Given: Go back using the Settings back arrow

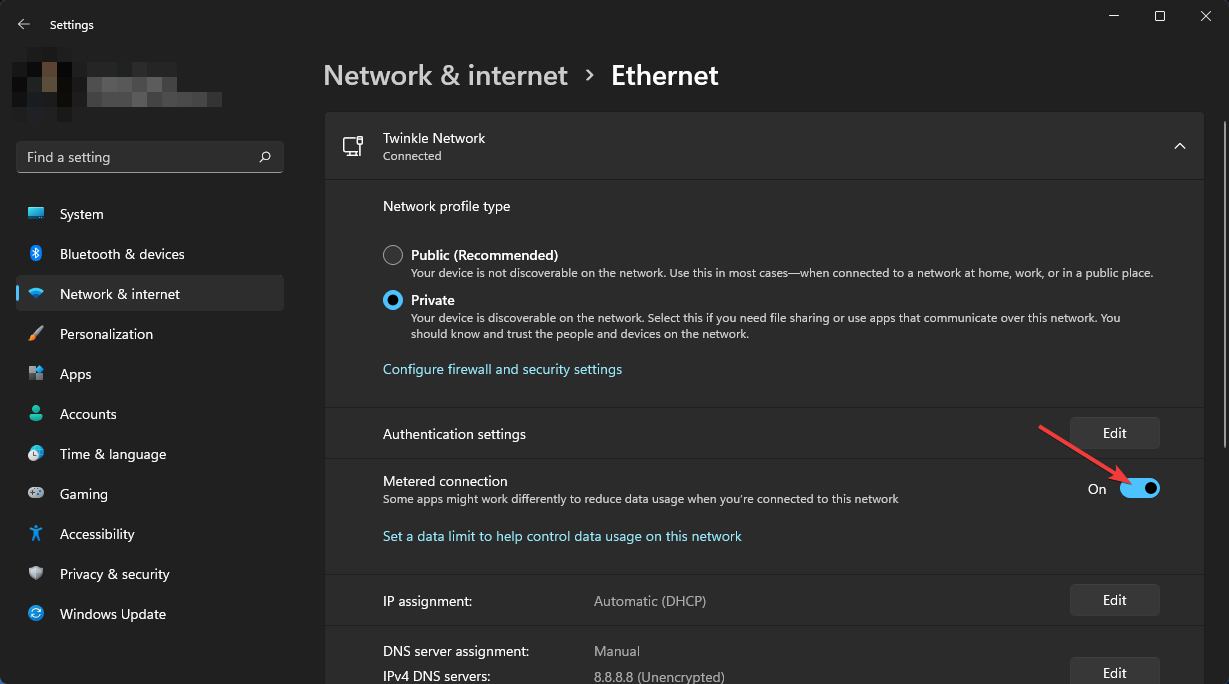Looking at the screenshot, I should tap(24, 25).
